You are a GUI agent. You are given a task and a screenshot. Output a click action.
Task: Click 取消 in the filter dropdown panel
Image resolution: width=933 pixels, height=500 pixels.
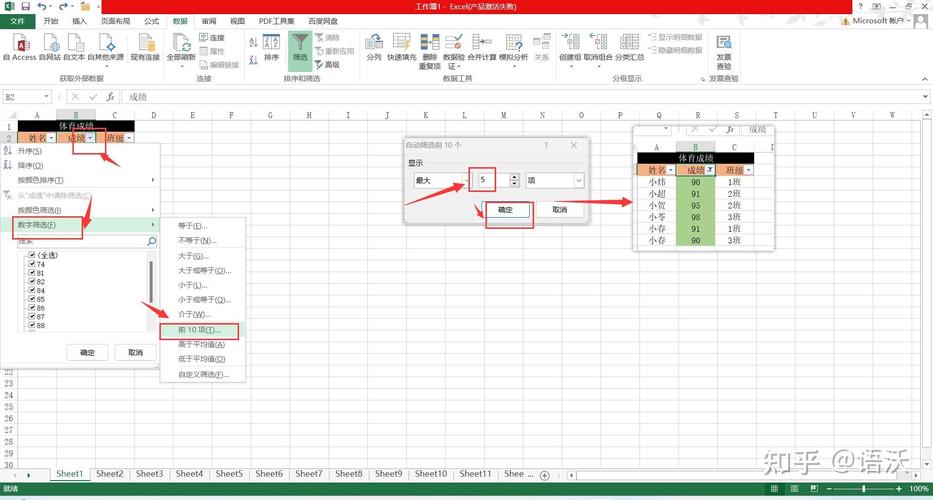(x=136, y=352)
